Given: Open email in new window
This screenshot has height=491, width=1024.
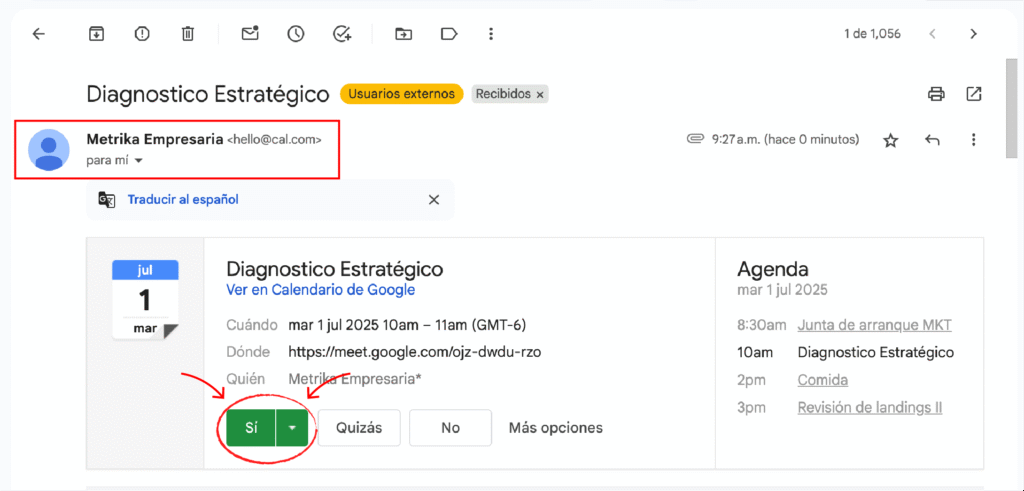Looking at the screenshot, I should click(974, 94).
